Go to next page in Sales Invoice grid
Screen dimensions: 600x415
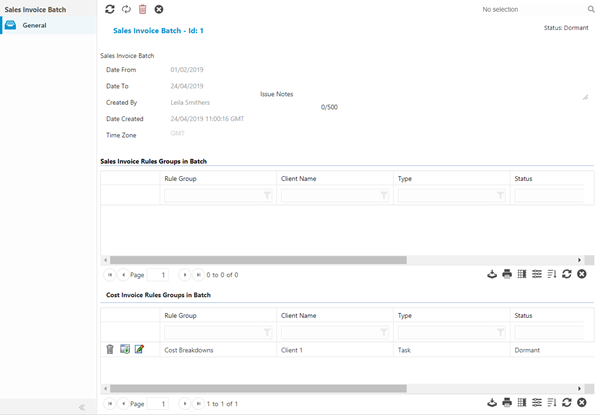coord(185,274)
